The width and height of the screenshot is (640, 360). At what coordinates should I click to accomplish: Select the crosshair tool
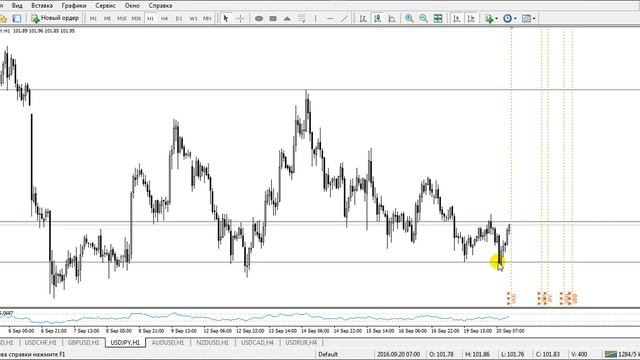[240, 18]
